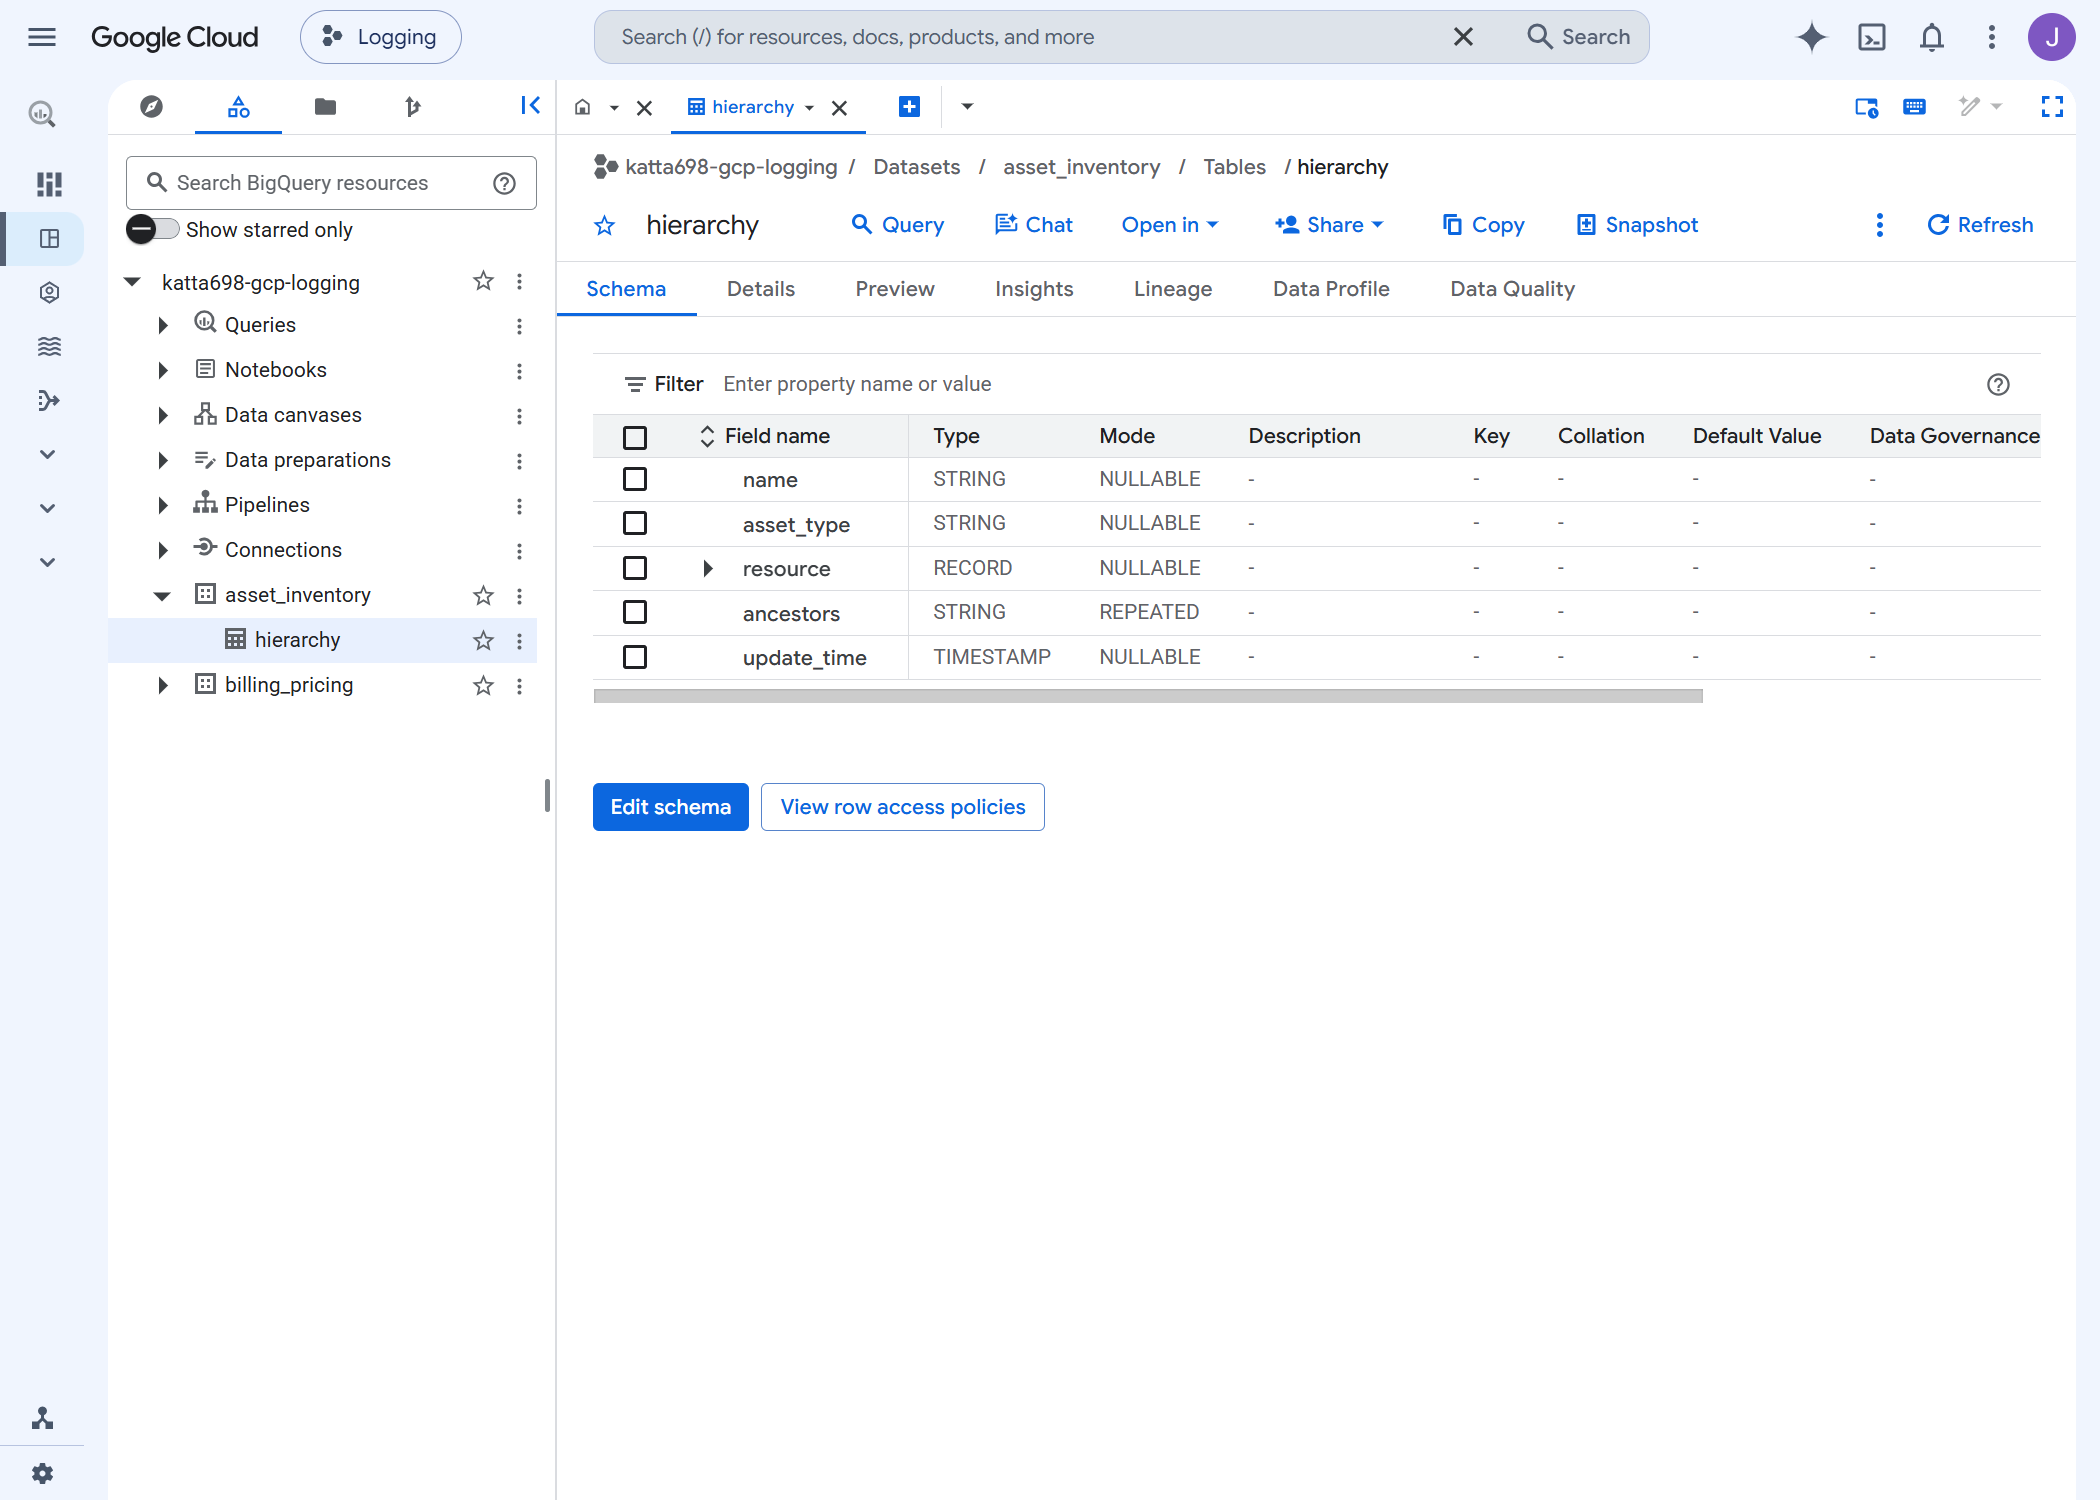Expand the Pipelines node
Viewport: 2100px width, 1500px height.
[x=163, y=505]
